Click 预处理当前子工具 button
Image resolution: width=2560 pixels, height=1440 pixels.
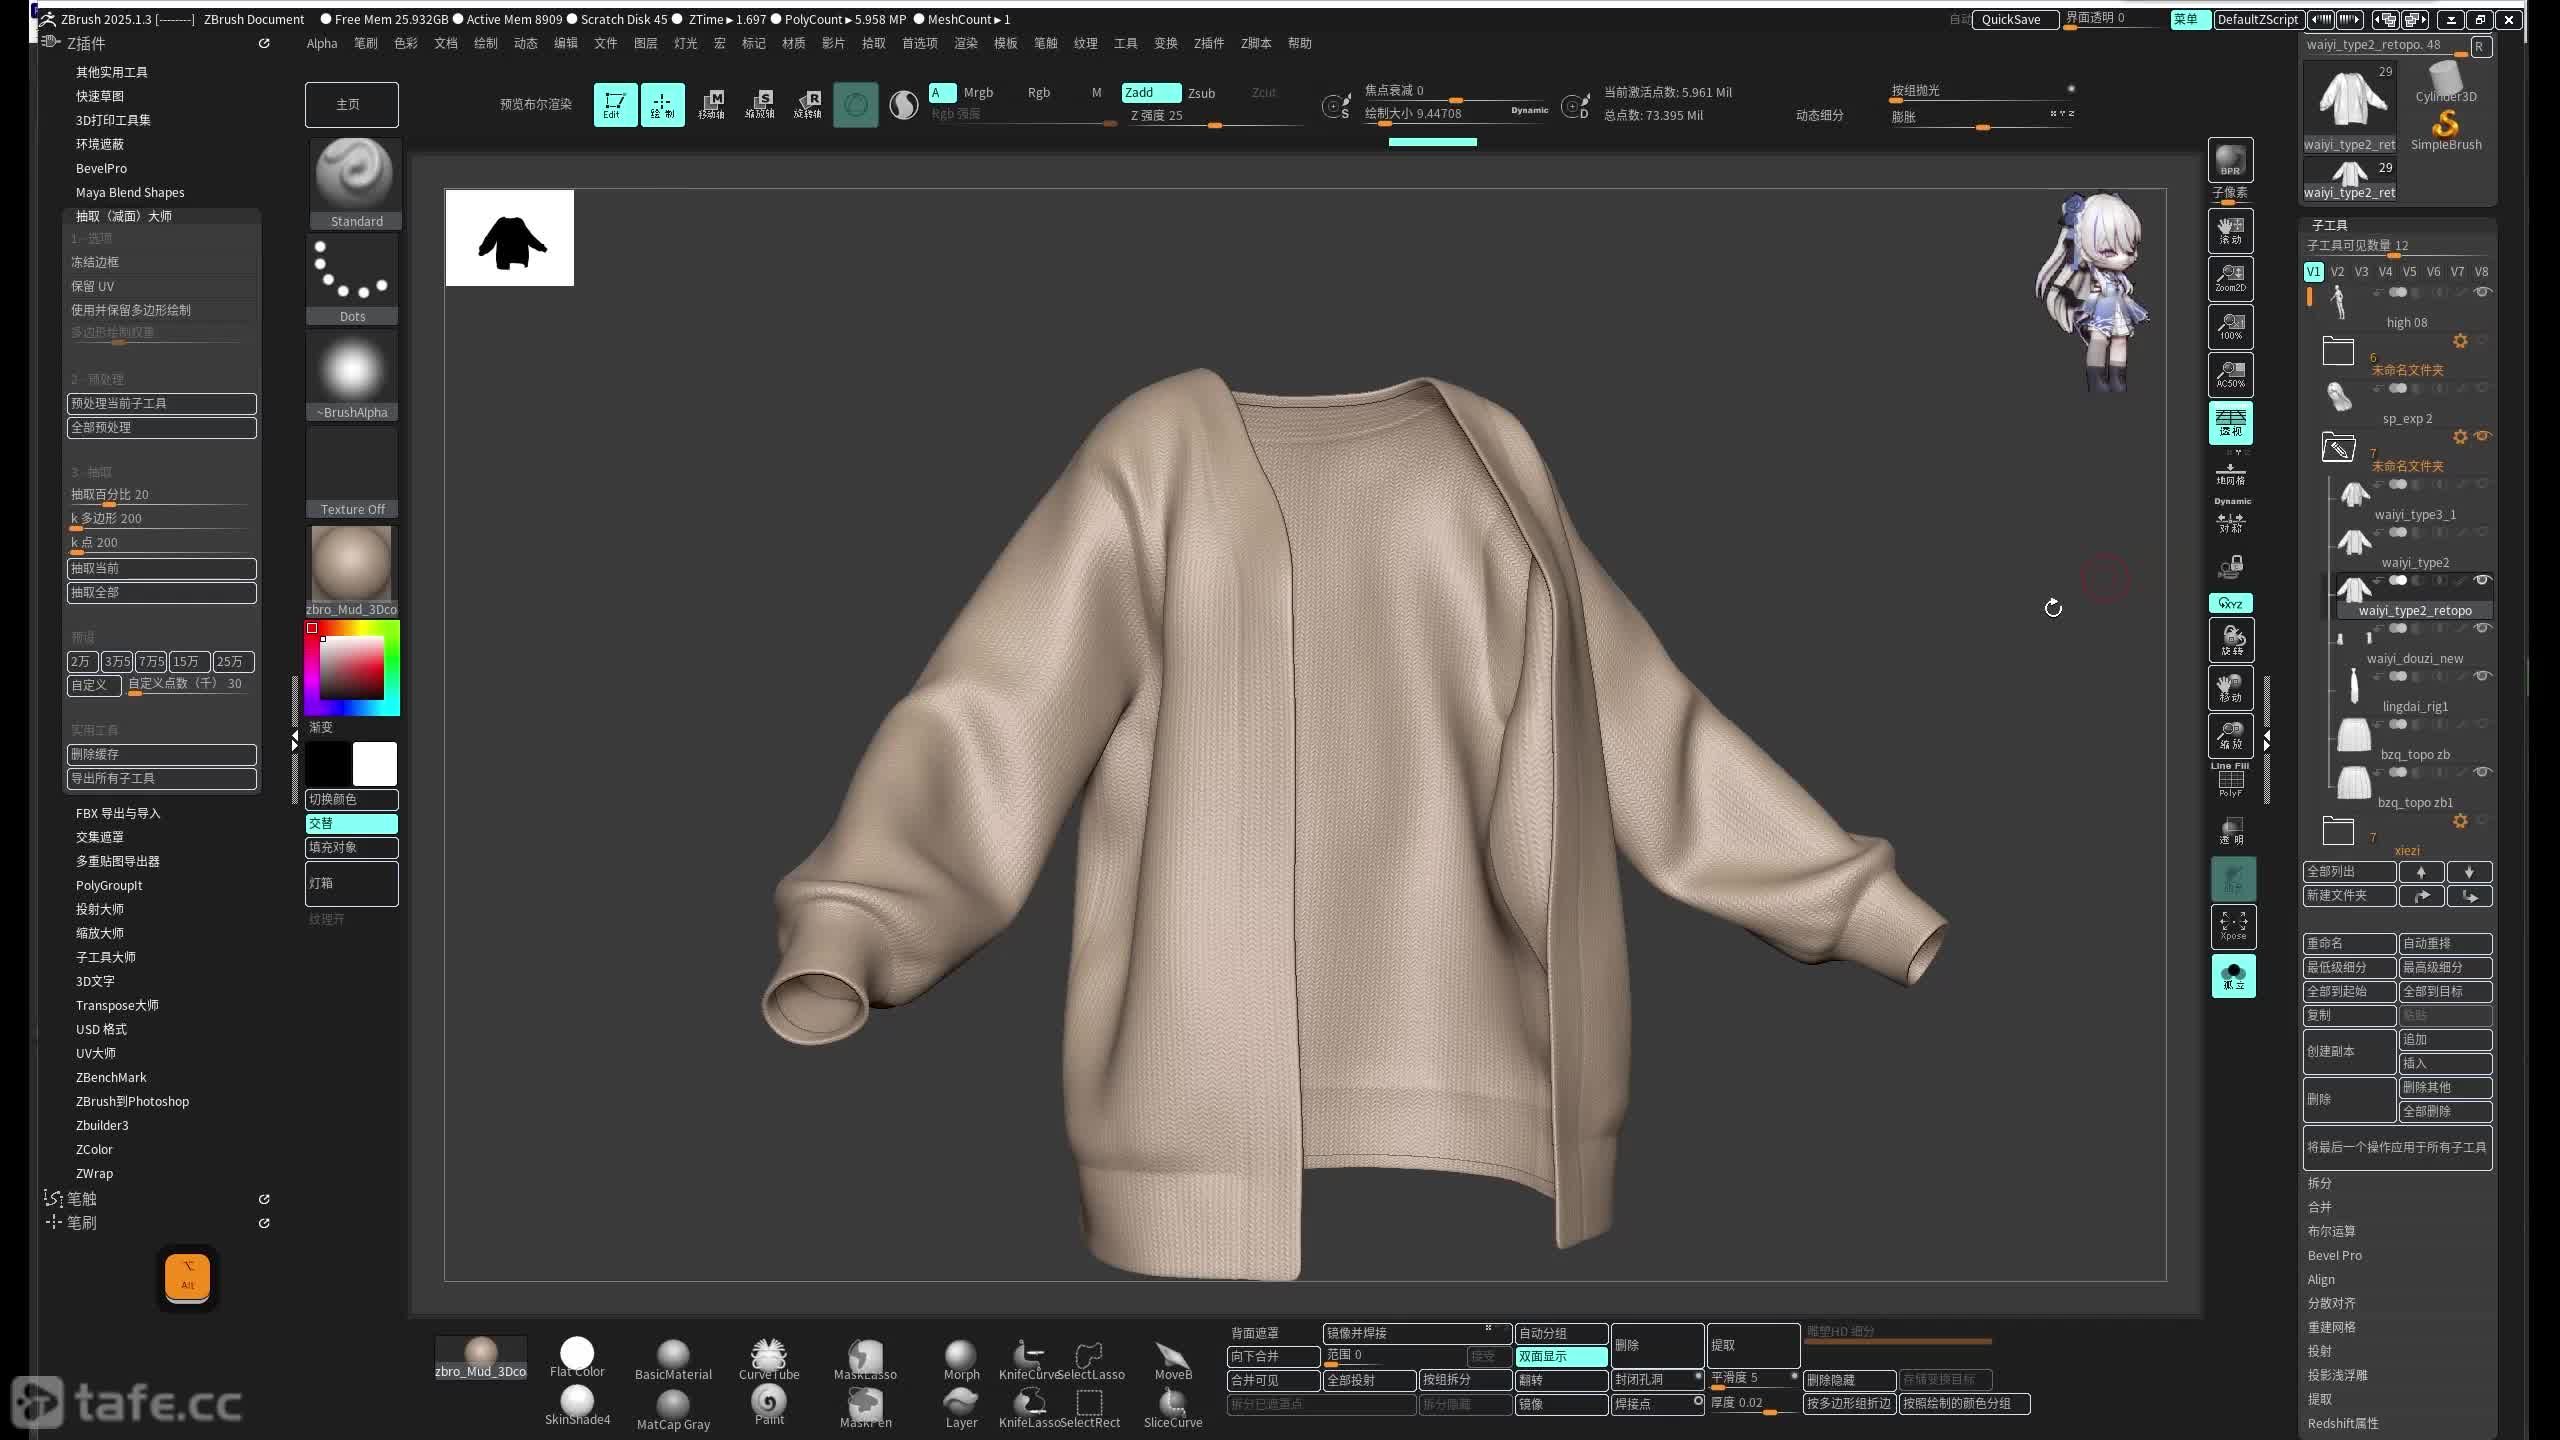coord(161,403)
